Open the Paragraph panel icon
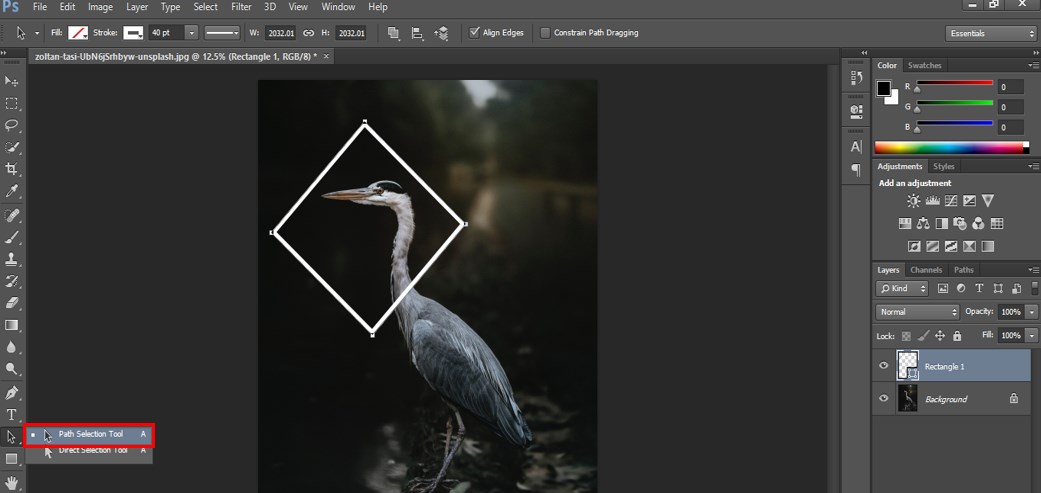 [x=856, y=170]
